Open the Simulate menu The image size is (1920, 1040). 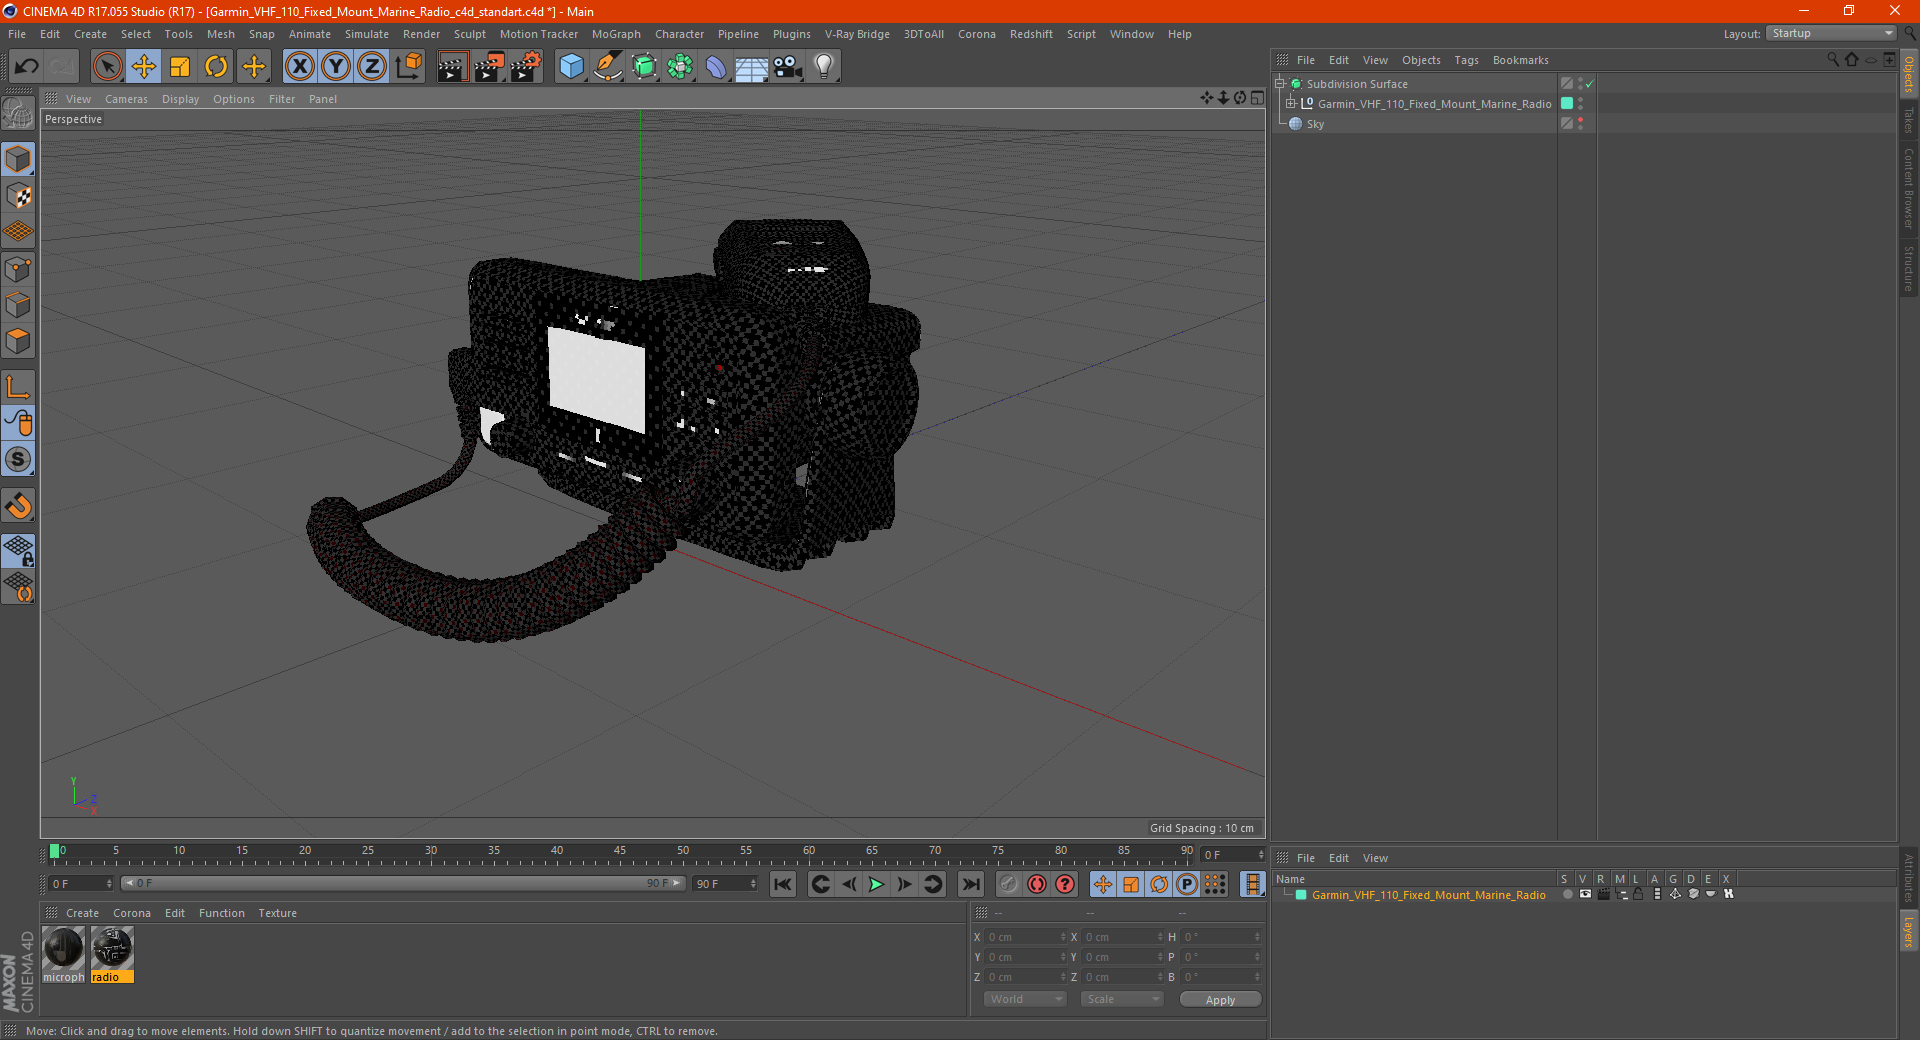click(x=367, y=34)
